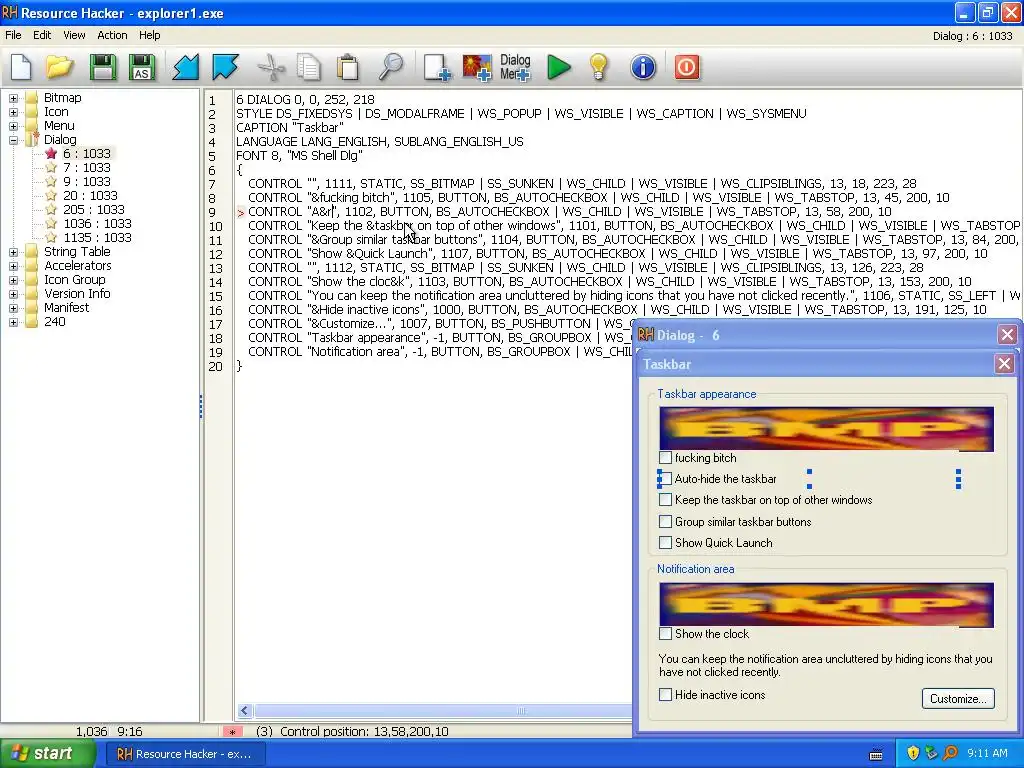1024x768 pixels.
Task: Click the security shield tray icon
Action: (912, 753)
